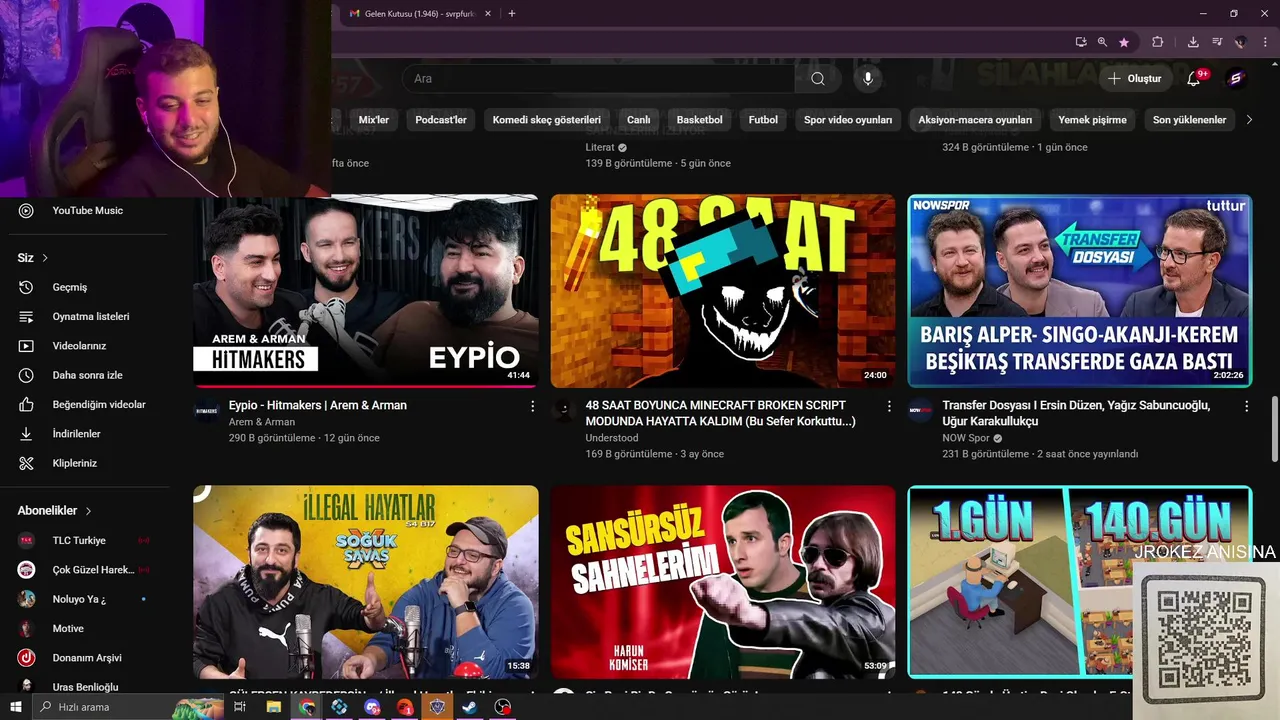Select Aksiyon-macera oyunları chip
The image size is (1280, 720).
point(975,120)
